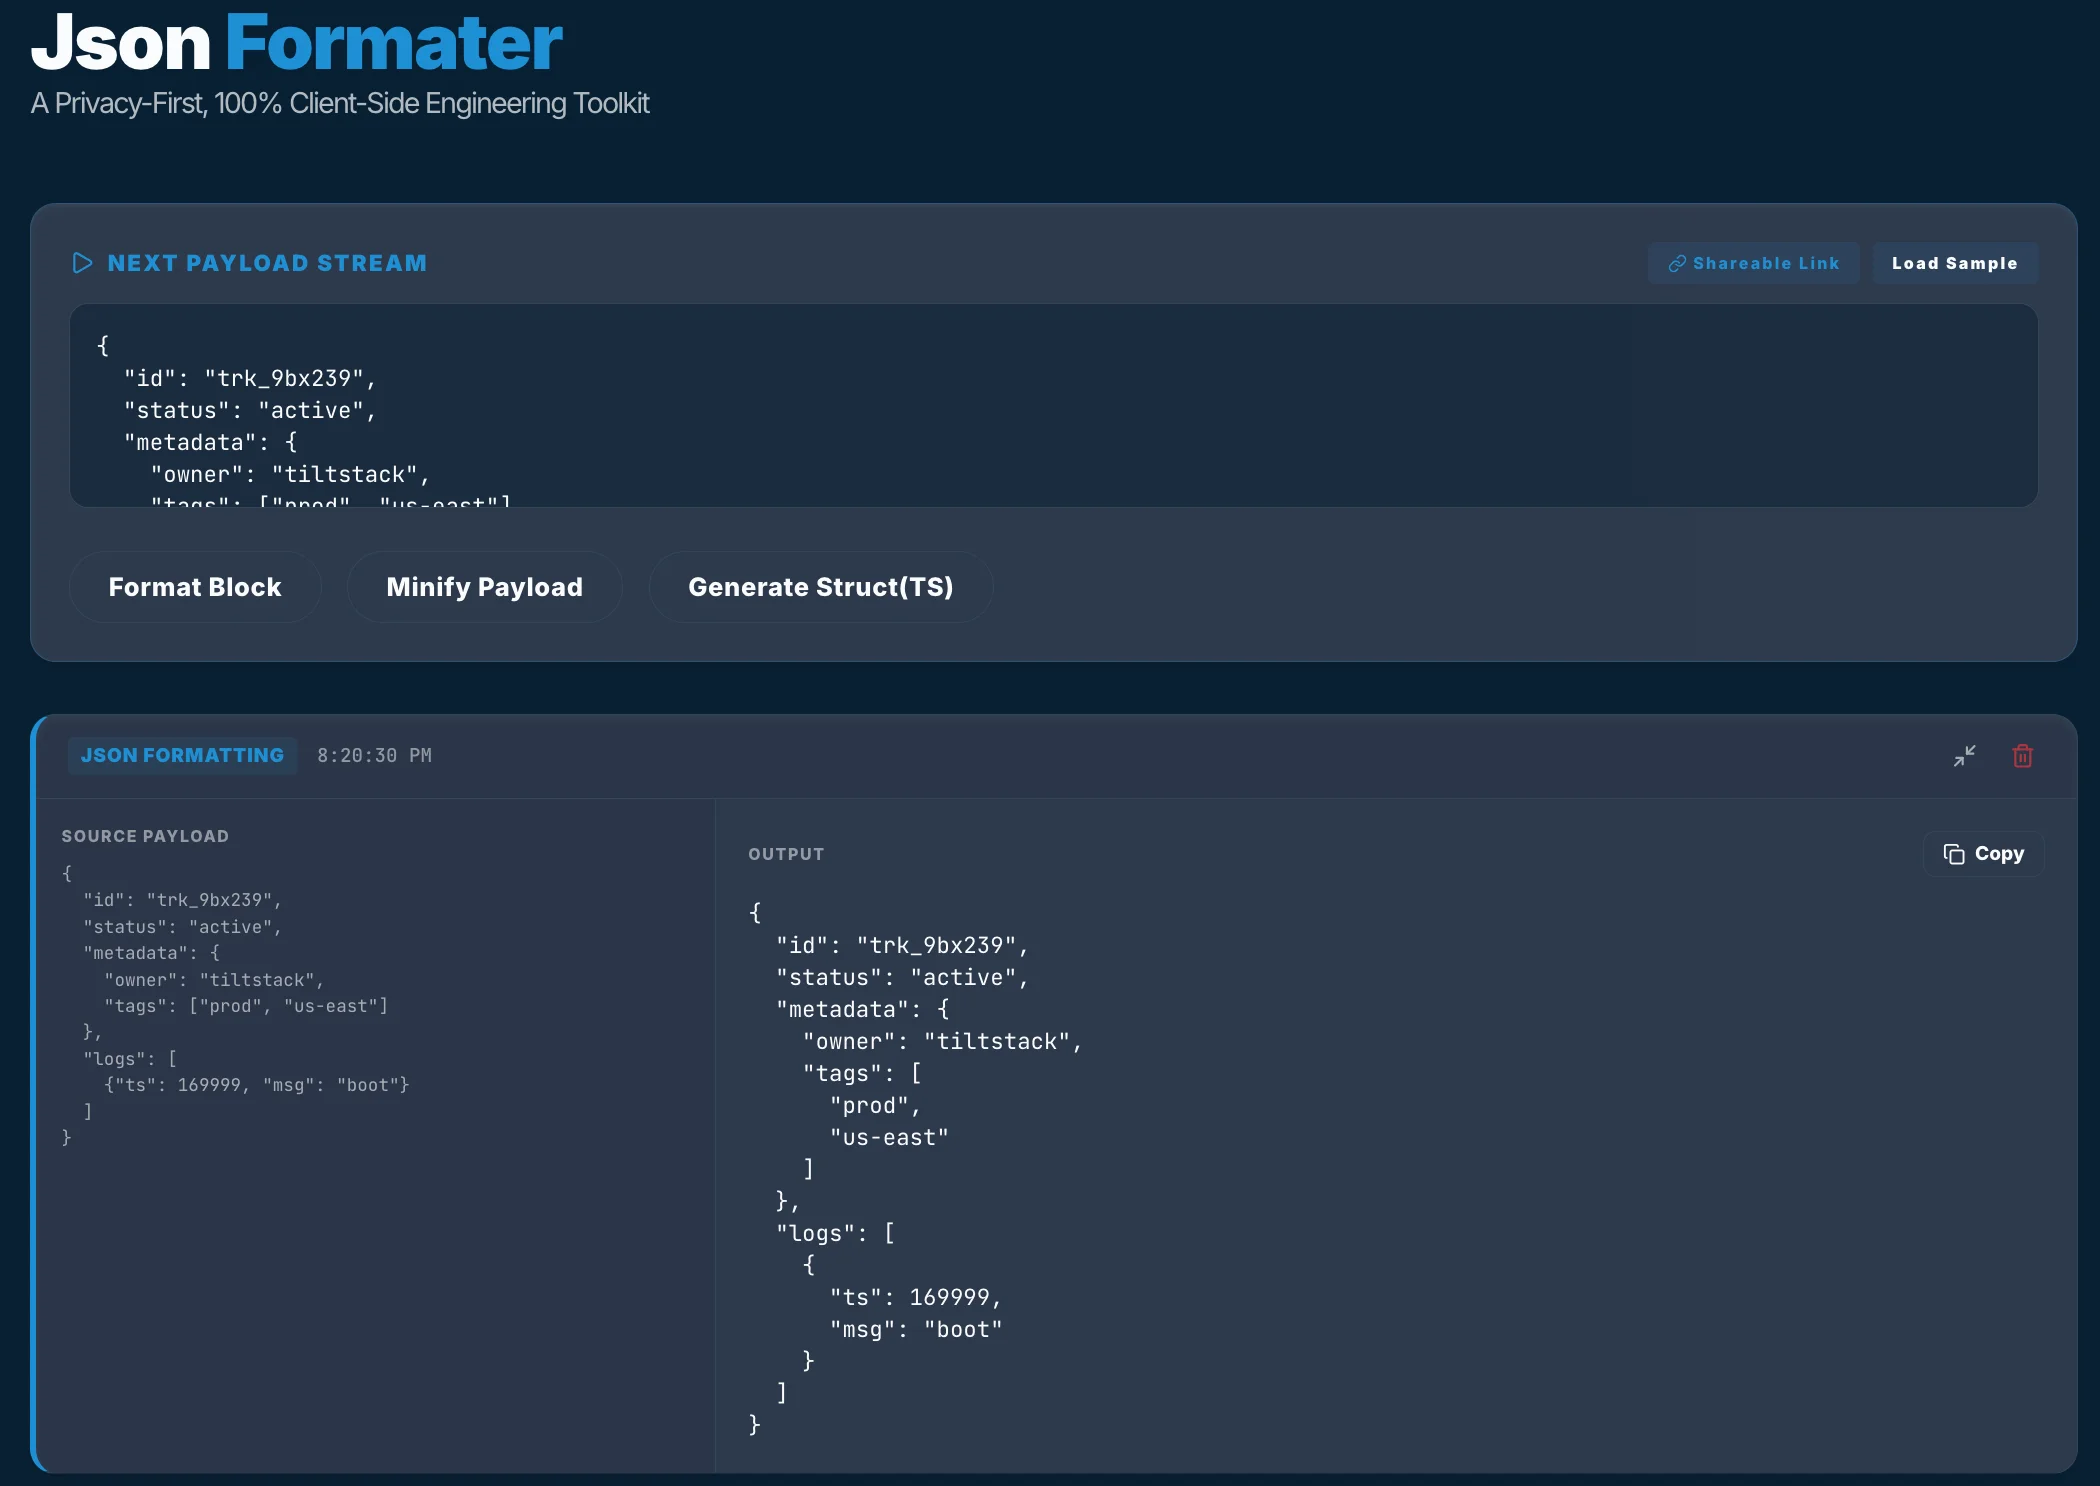Click the privacy-first toolkit subtitle
This screenshot has height=1486, width=2100.
click(340, 103)
